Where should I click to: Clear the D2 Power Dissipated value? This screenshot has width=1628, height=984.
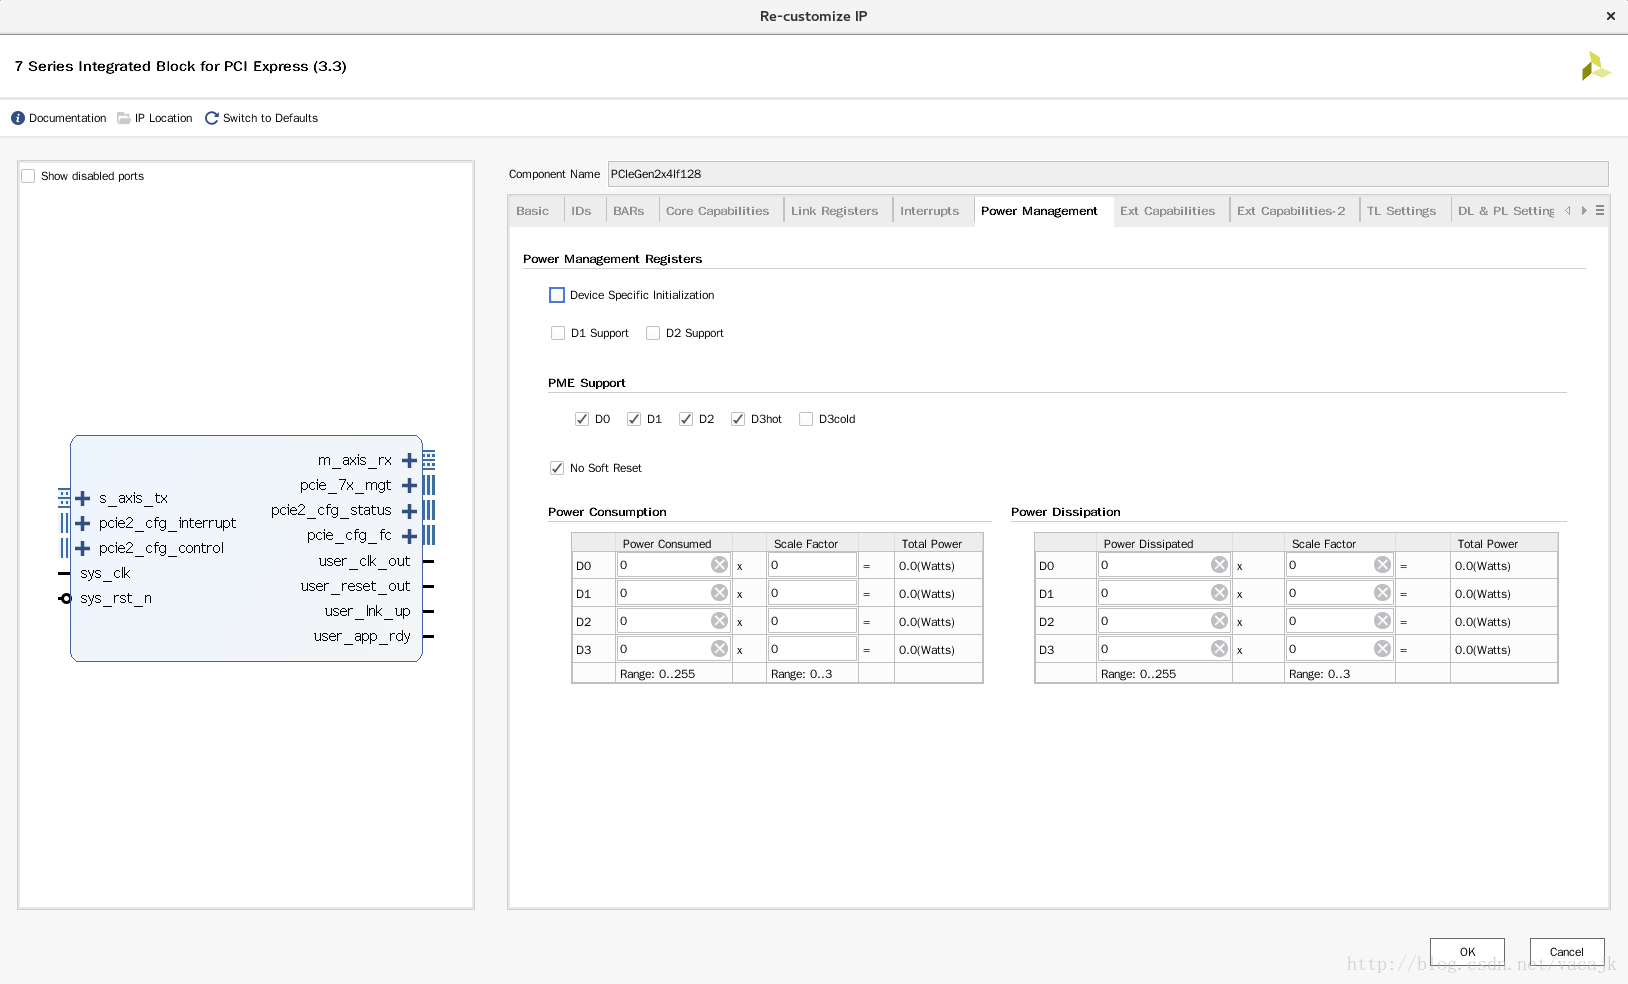[1219, 621]
